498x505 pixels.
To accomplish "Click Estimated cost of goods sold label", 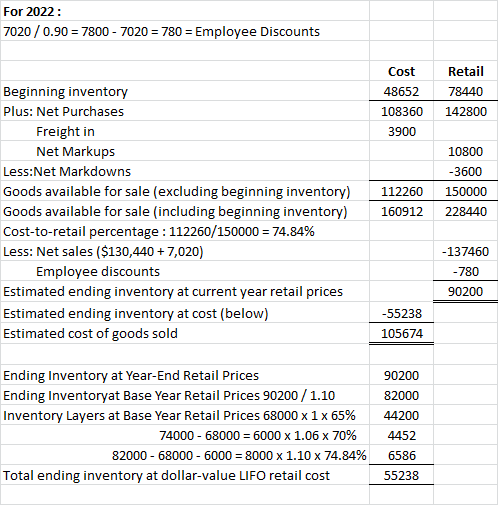I will pos(90,334).
